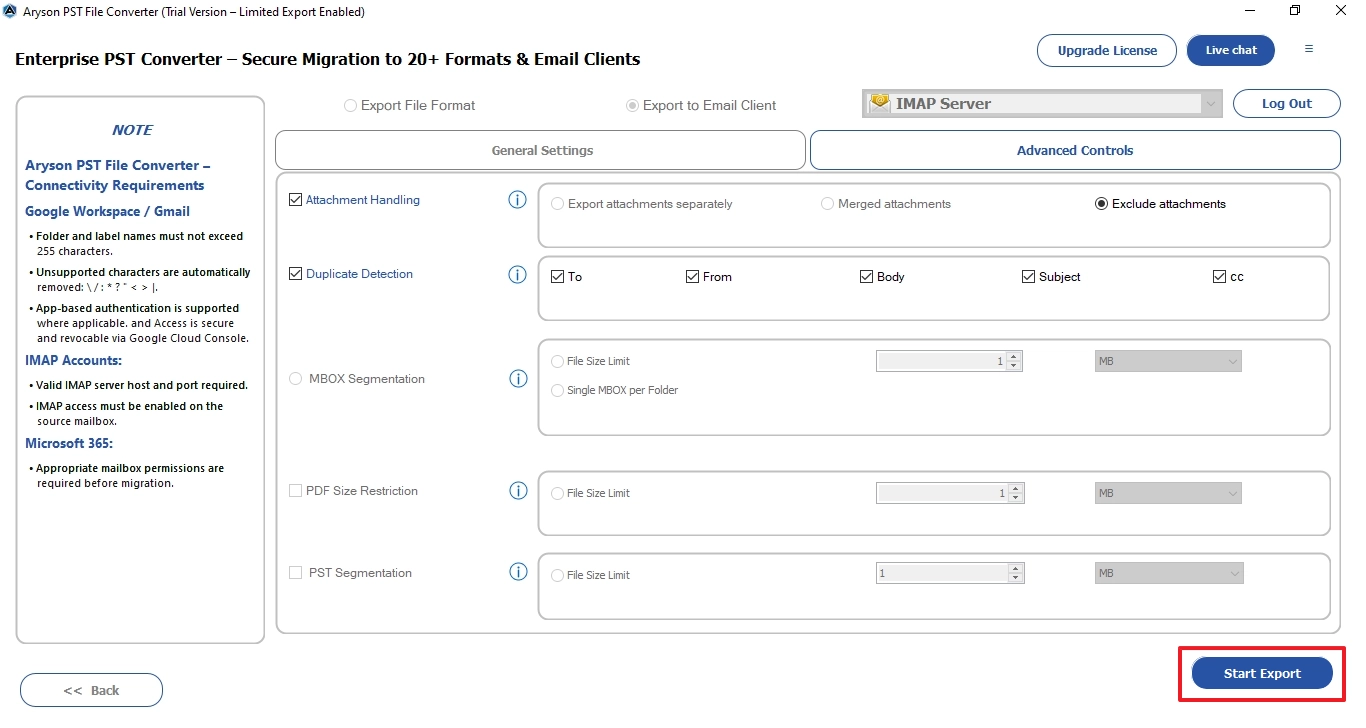Click the IMAP Server envelope icon

pos(880,103)
